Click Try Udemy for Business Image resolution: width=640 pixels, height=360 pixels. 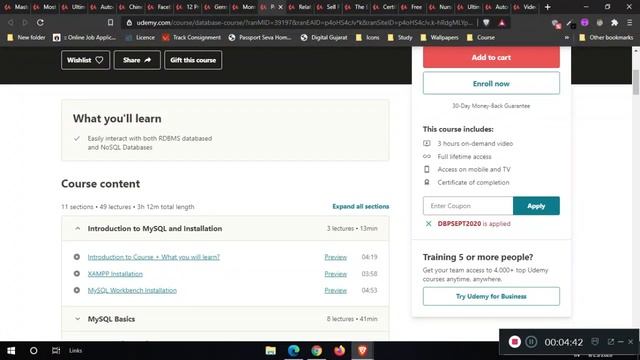pos(491,296)
